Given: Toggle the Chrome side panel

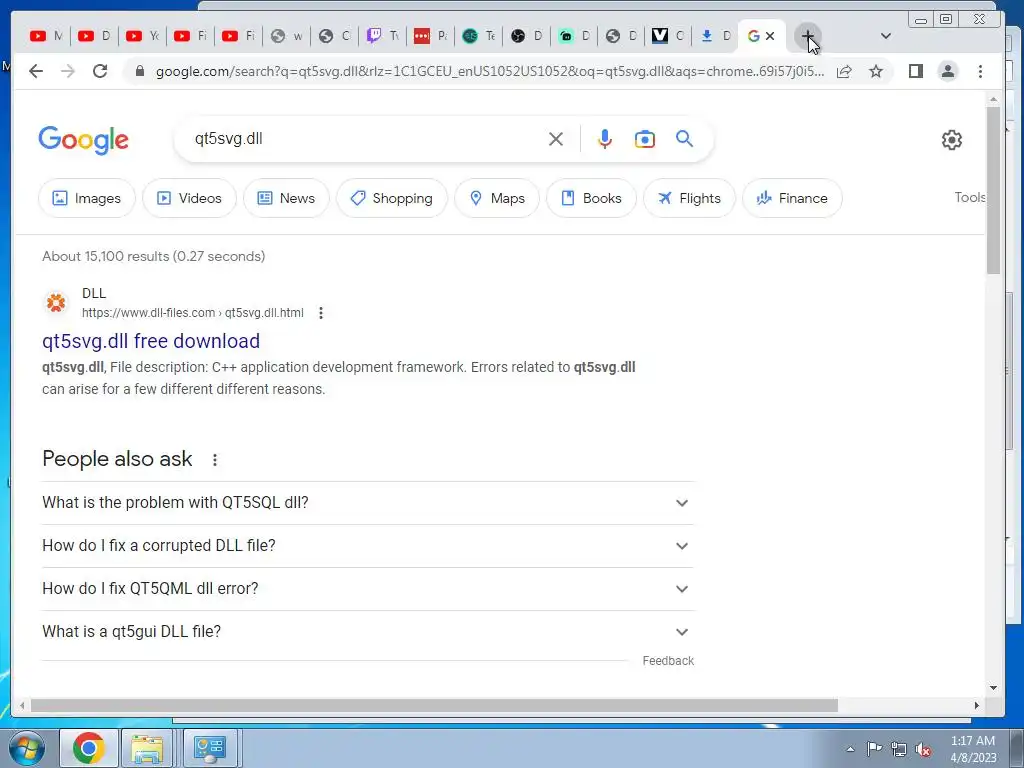Looking at the screenshot, I should (916, 71).
